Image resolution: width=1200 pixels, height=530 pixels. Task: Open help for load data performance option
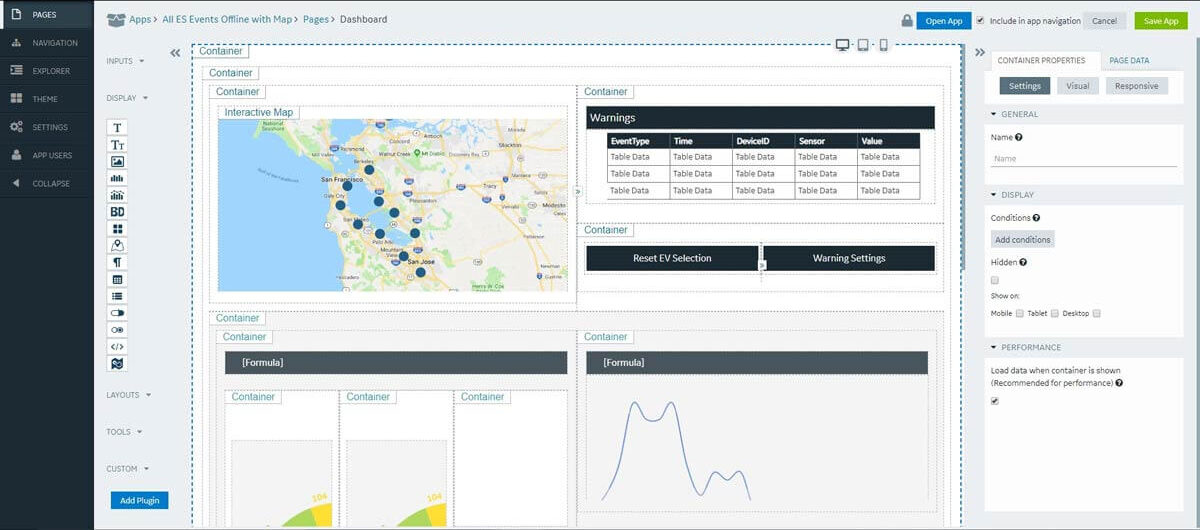[x=1119, y=383]
